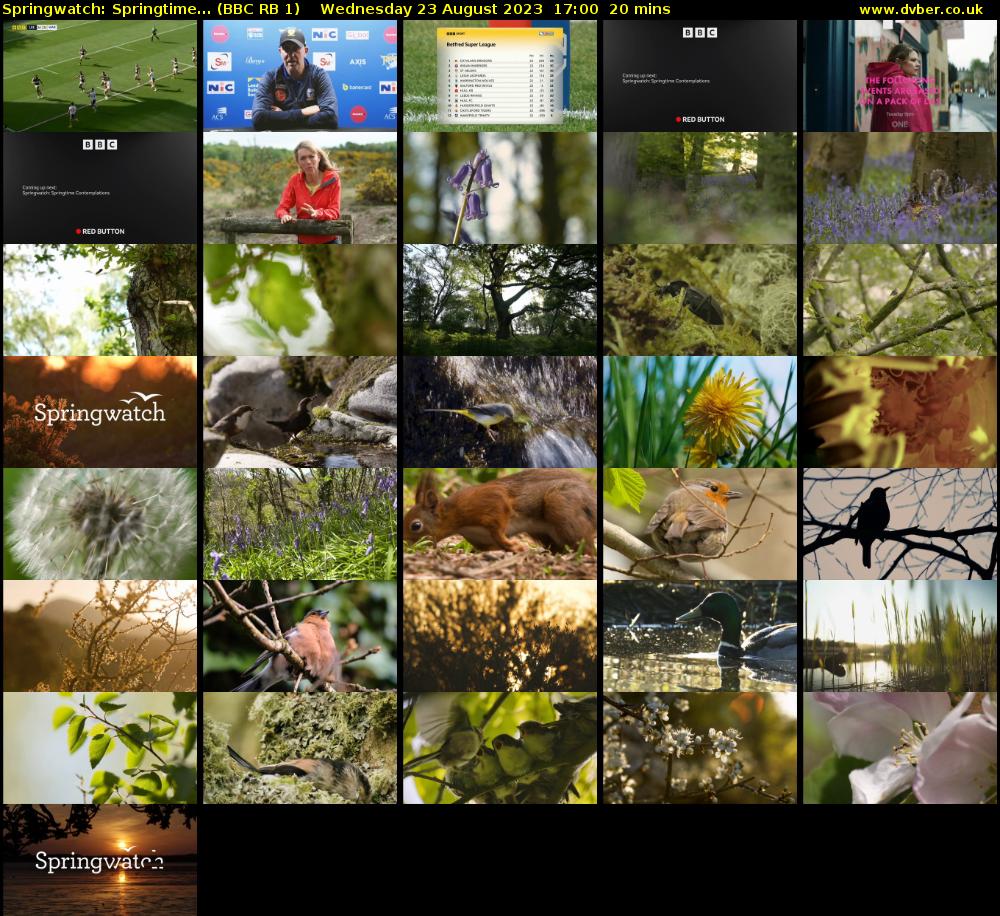Open the rugby match thumbnail
1000x916 pixels.
[100, 76]
